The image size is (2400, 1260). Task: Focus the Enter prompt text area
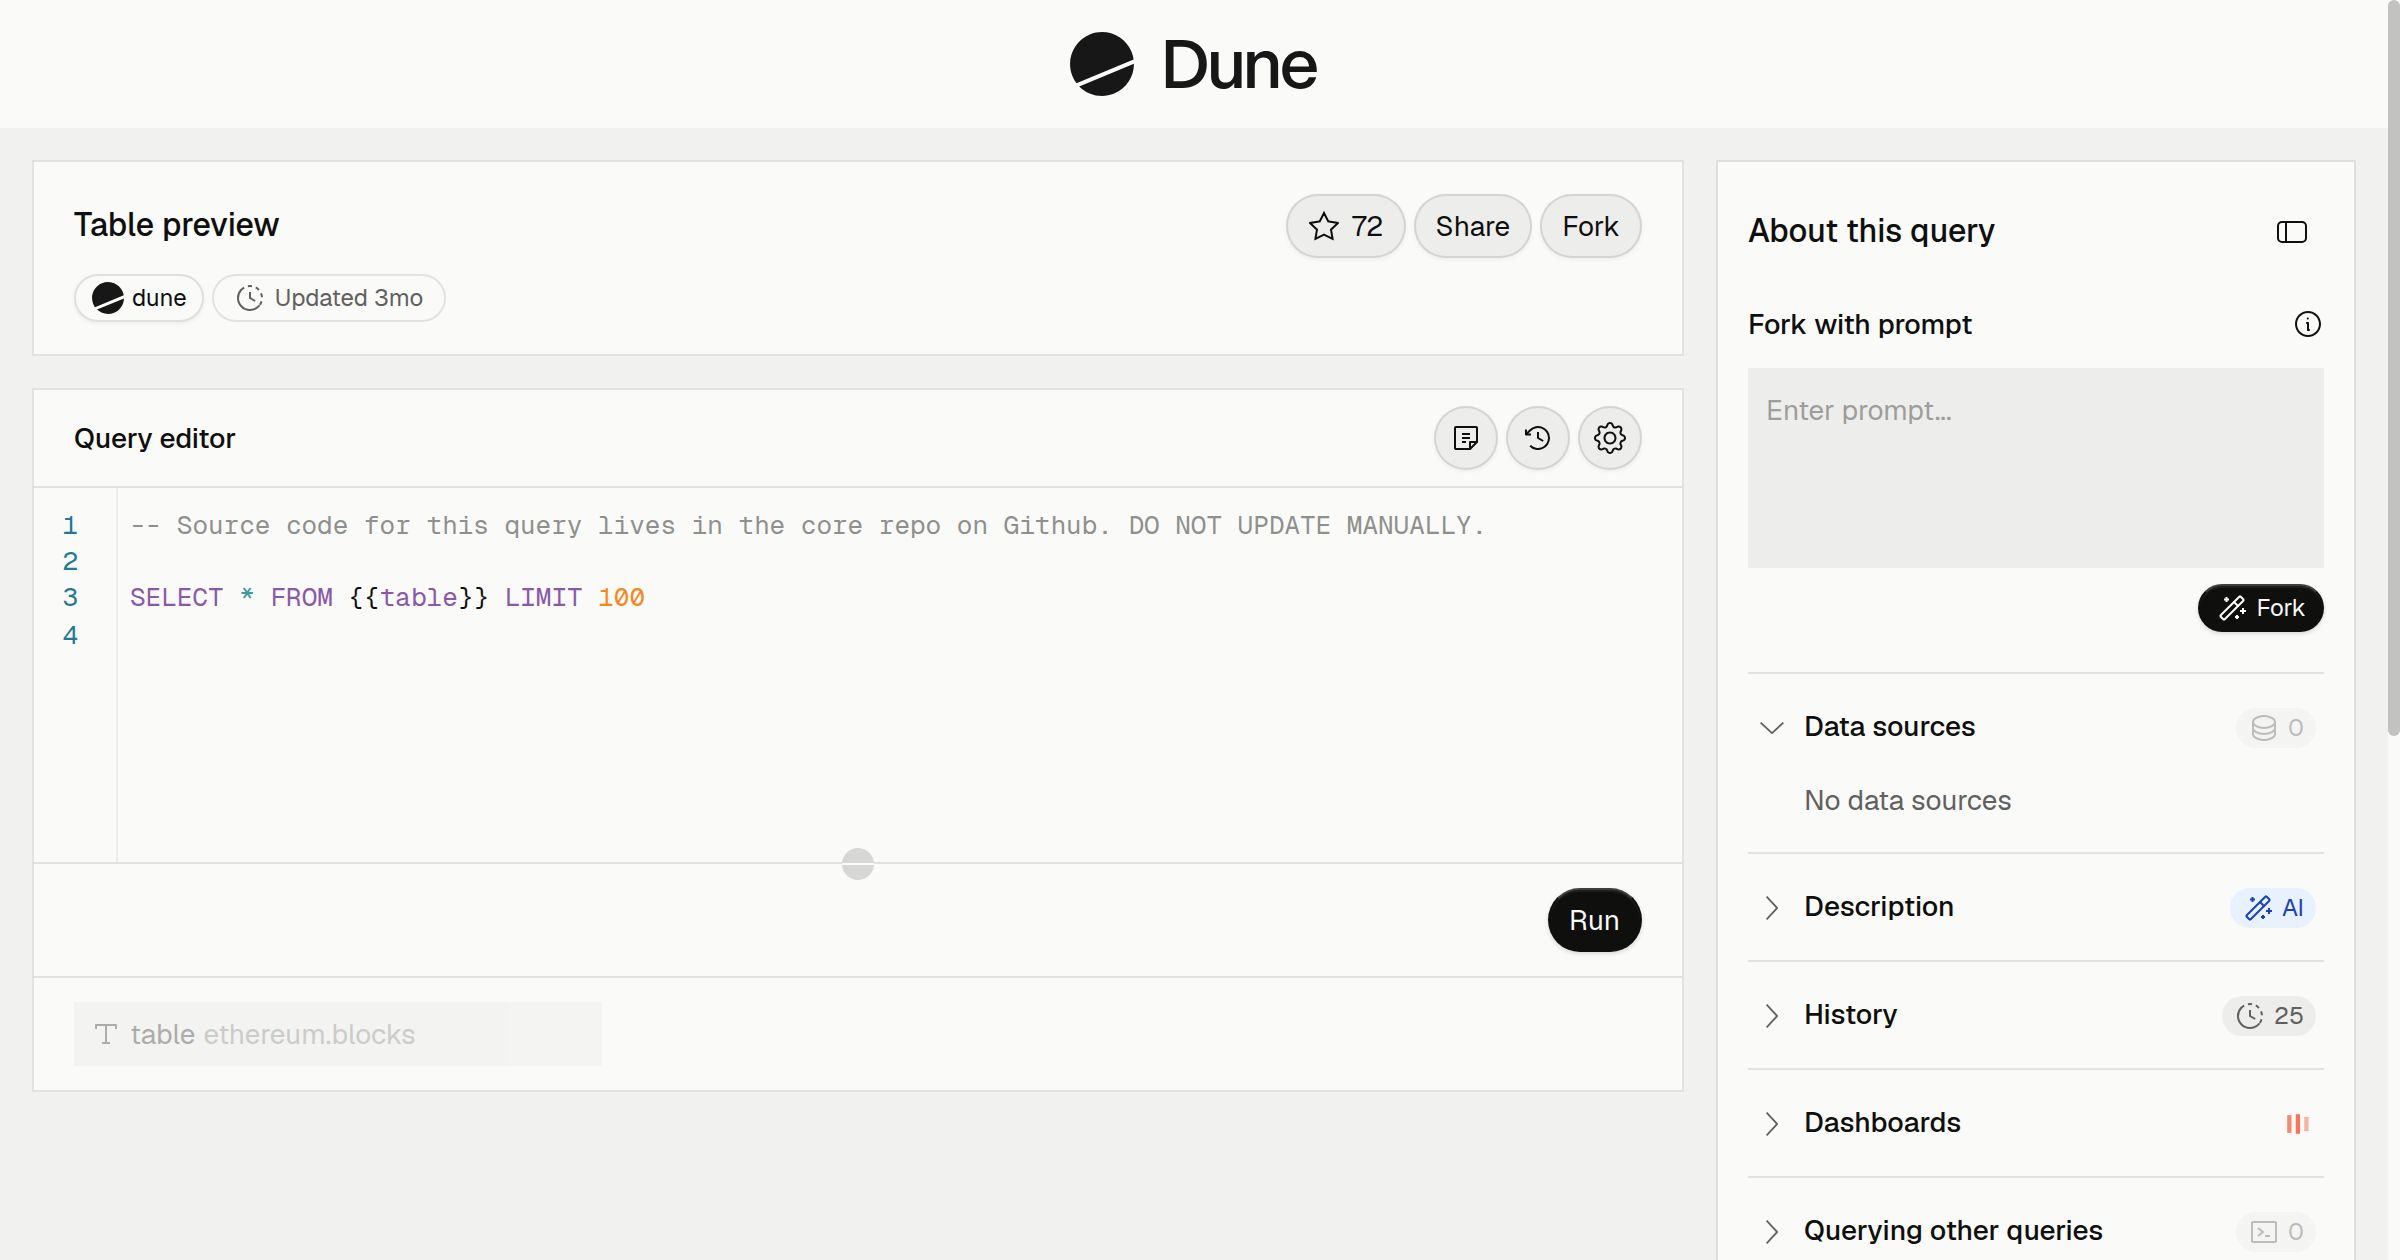(x=2035, y=468)
